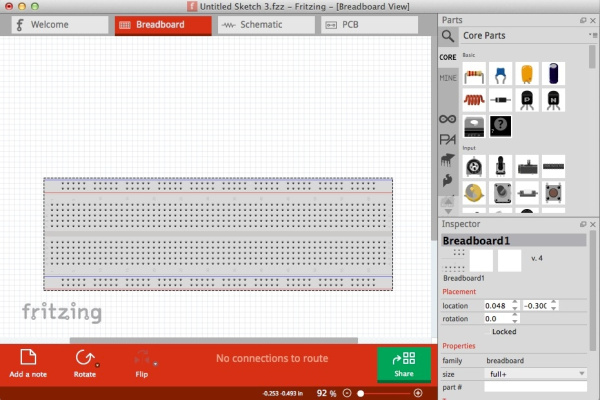600x400 pixels.
Task: Open the Arduino parts bin infinity icon
Action: 448,119
